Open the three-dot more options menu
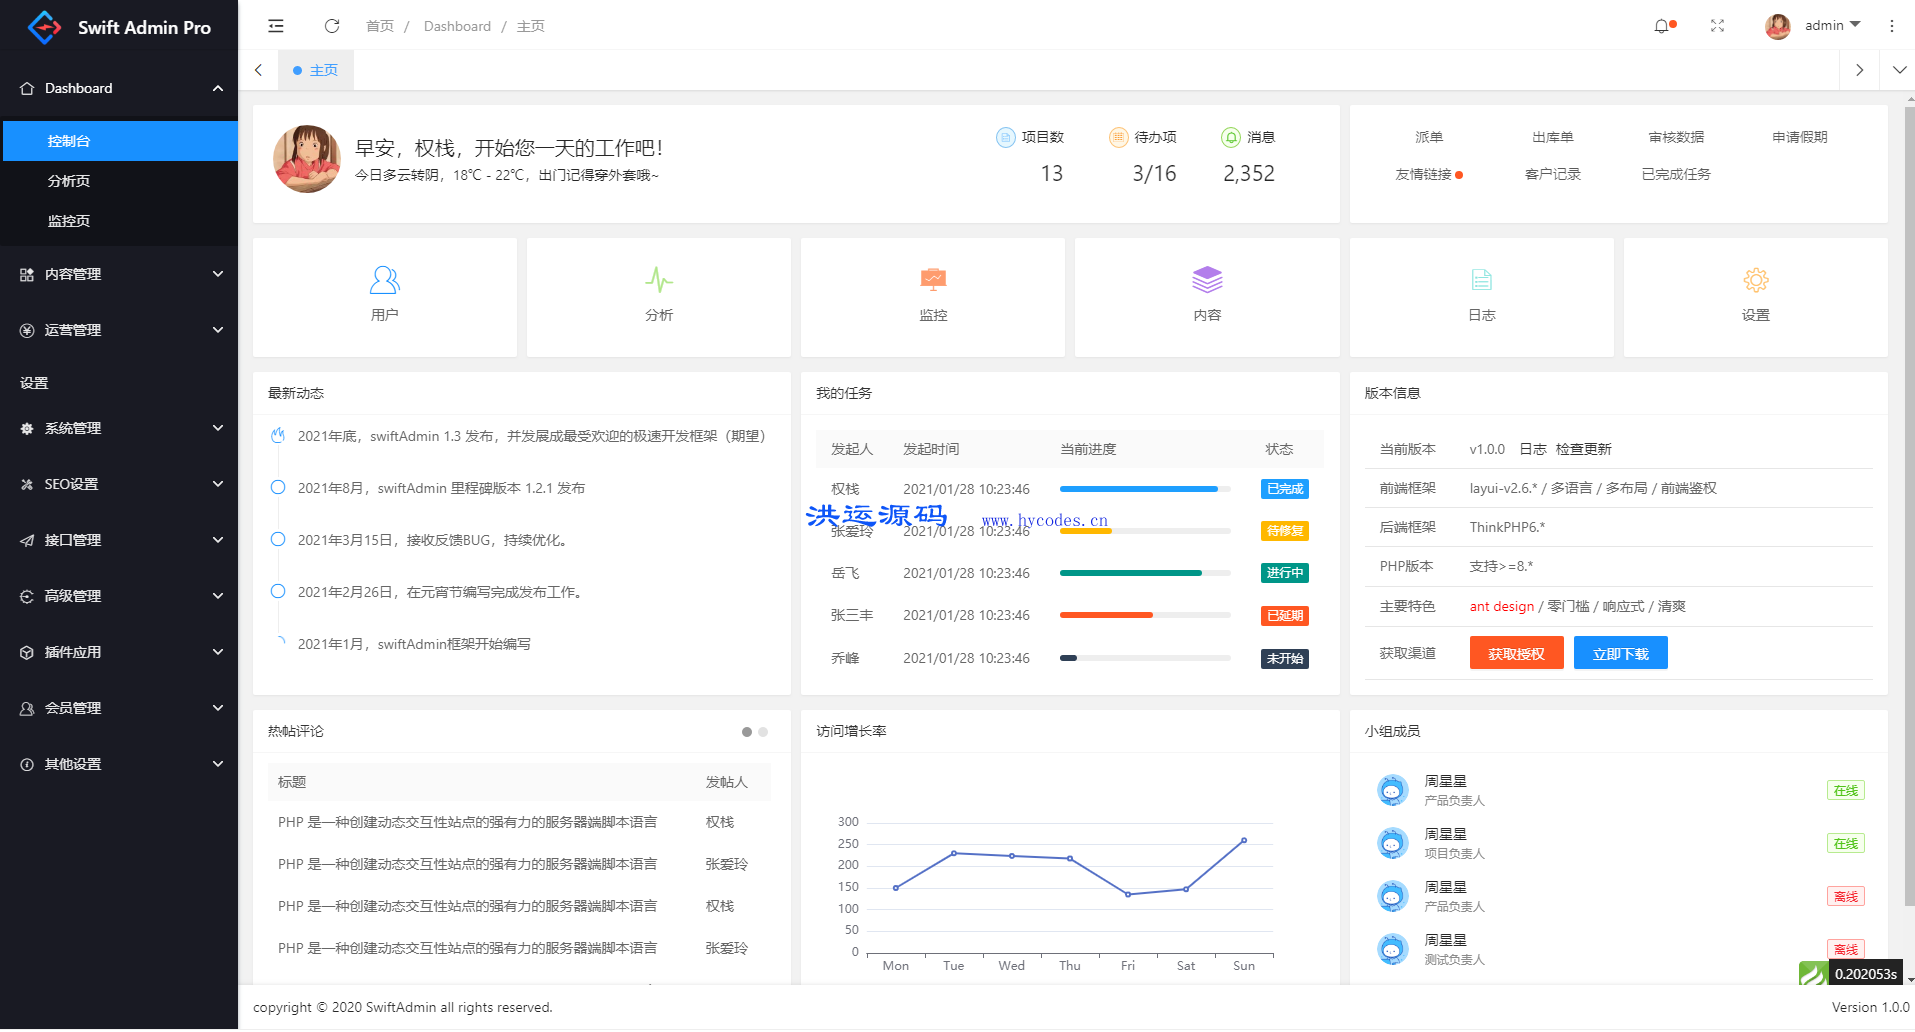1915x1032 pixels. coord(1891,26)
